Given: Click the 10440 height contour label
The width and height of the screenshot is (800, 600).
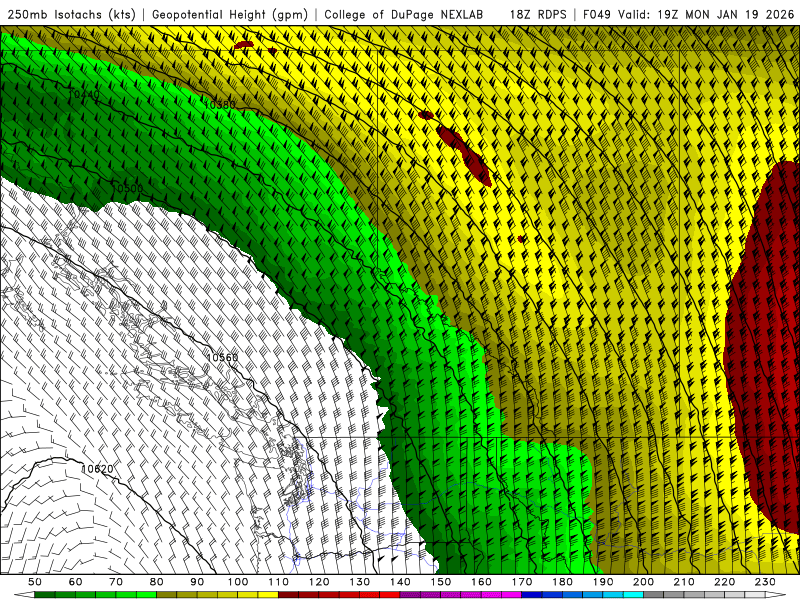Looking at the screenshot, I should tap(84, 94).
